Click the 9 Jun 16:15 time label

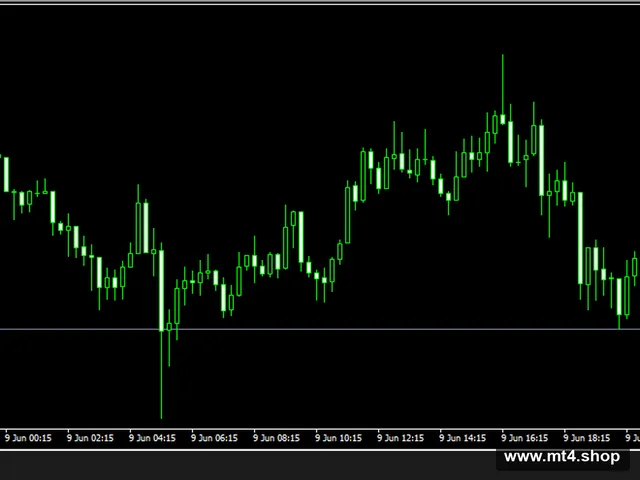point(524,438)
